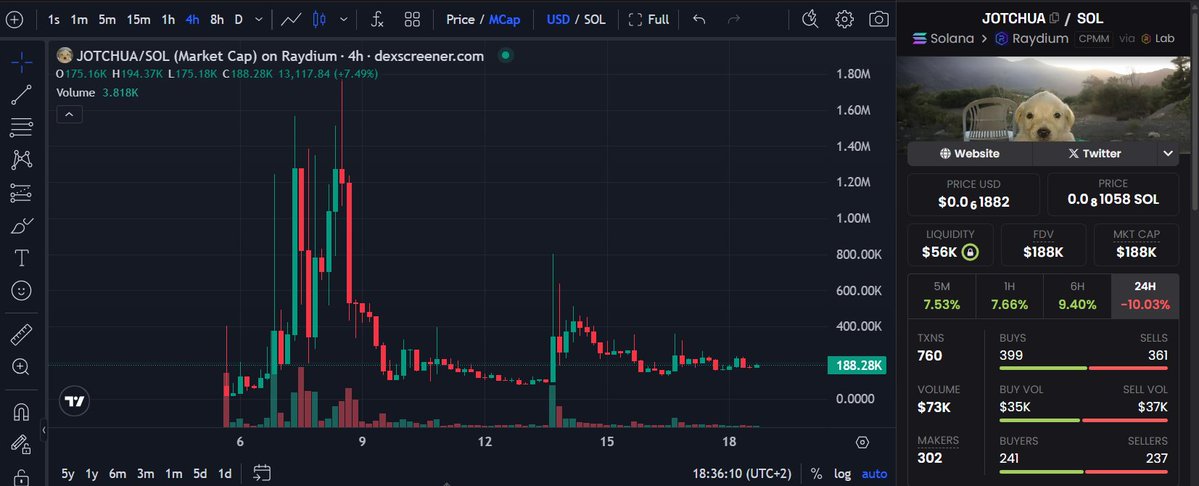Image resolution: width=1199 pixels, height=486 pixels.
Task: Toggle stay in drawing mode pencil-lock
Action: pos(21,445)
